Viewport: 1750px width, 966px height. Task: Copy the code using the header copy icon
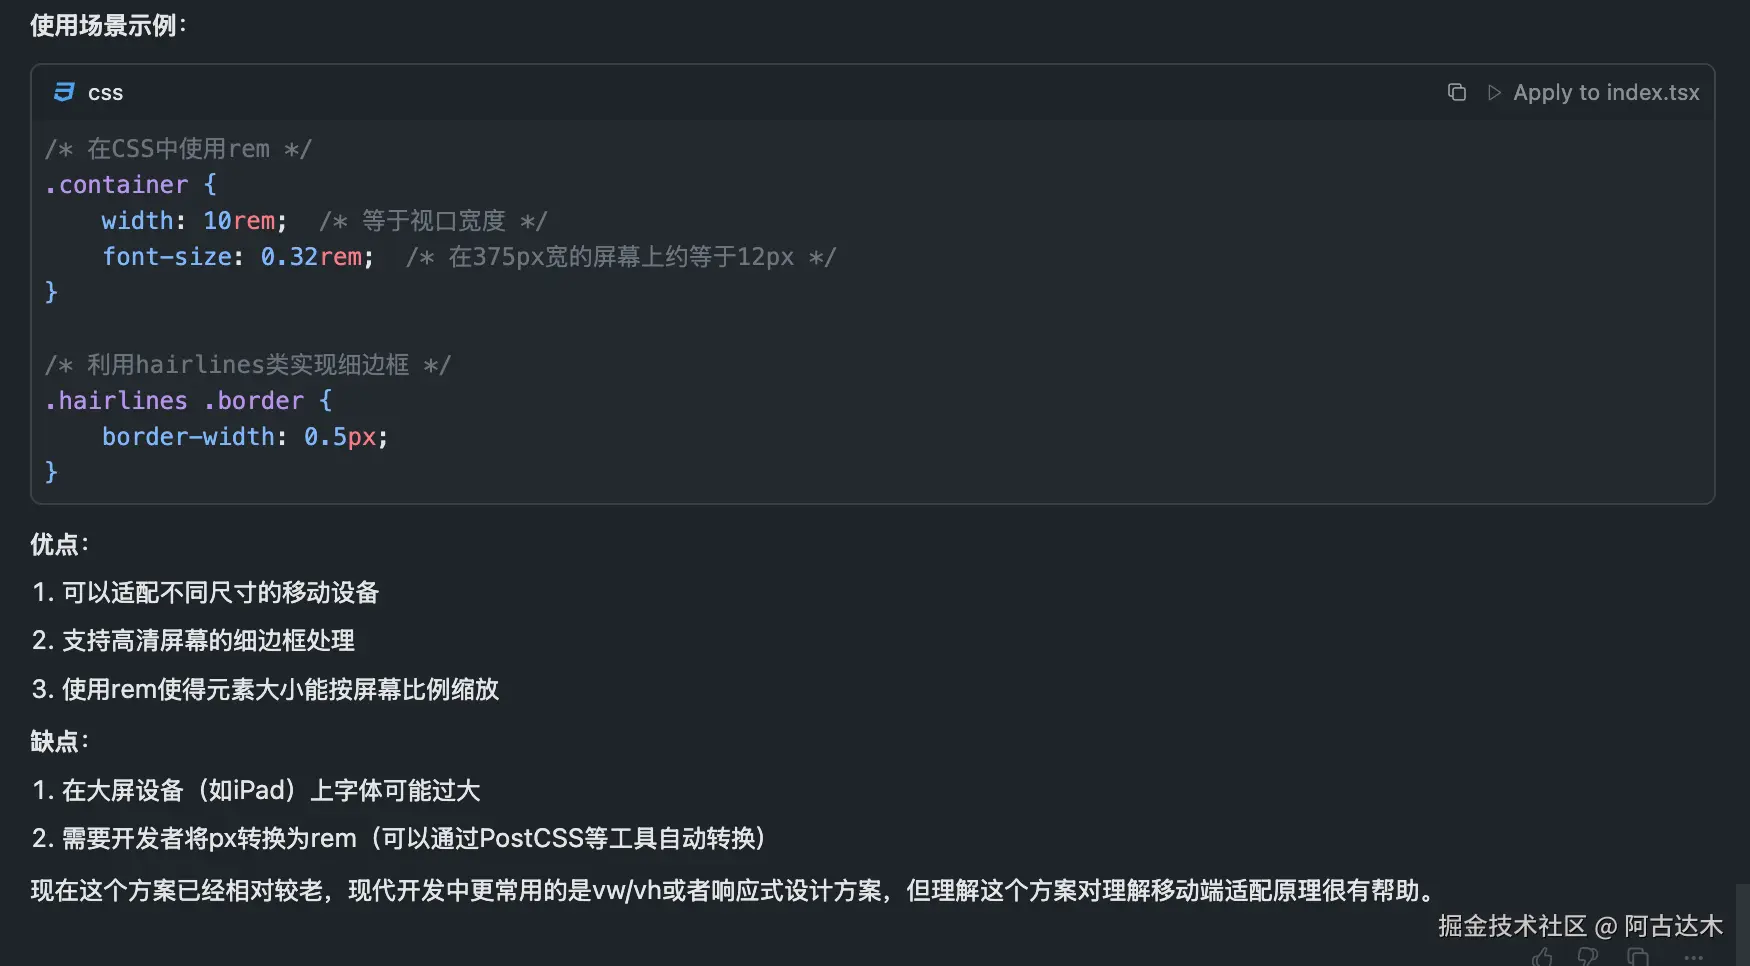pyautogui.click(x=1457, y=91)
